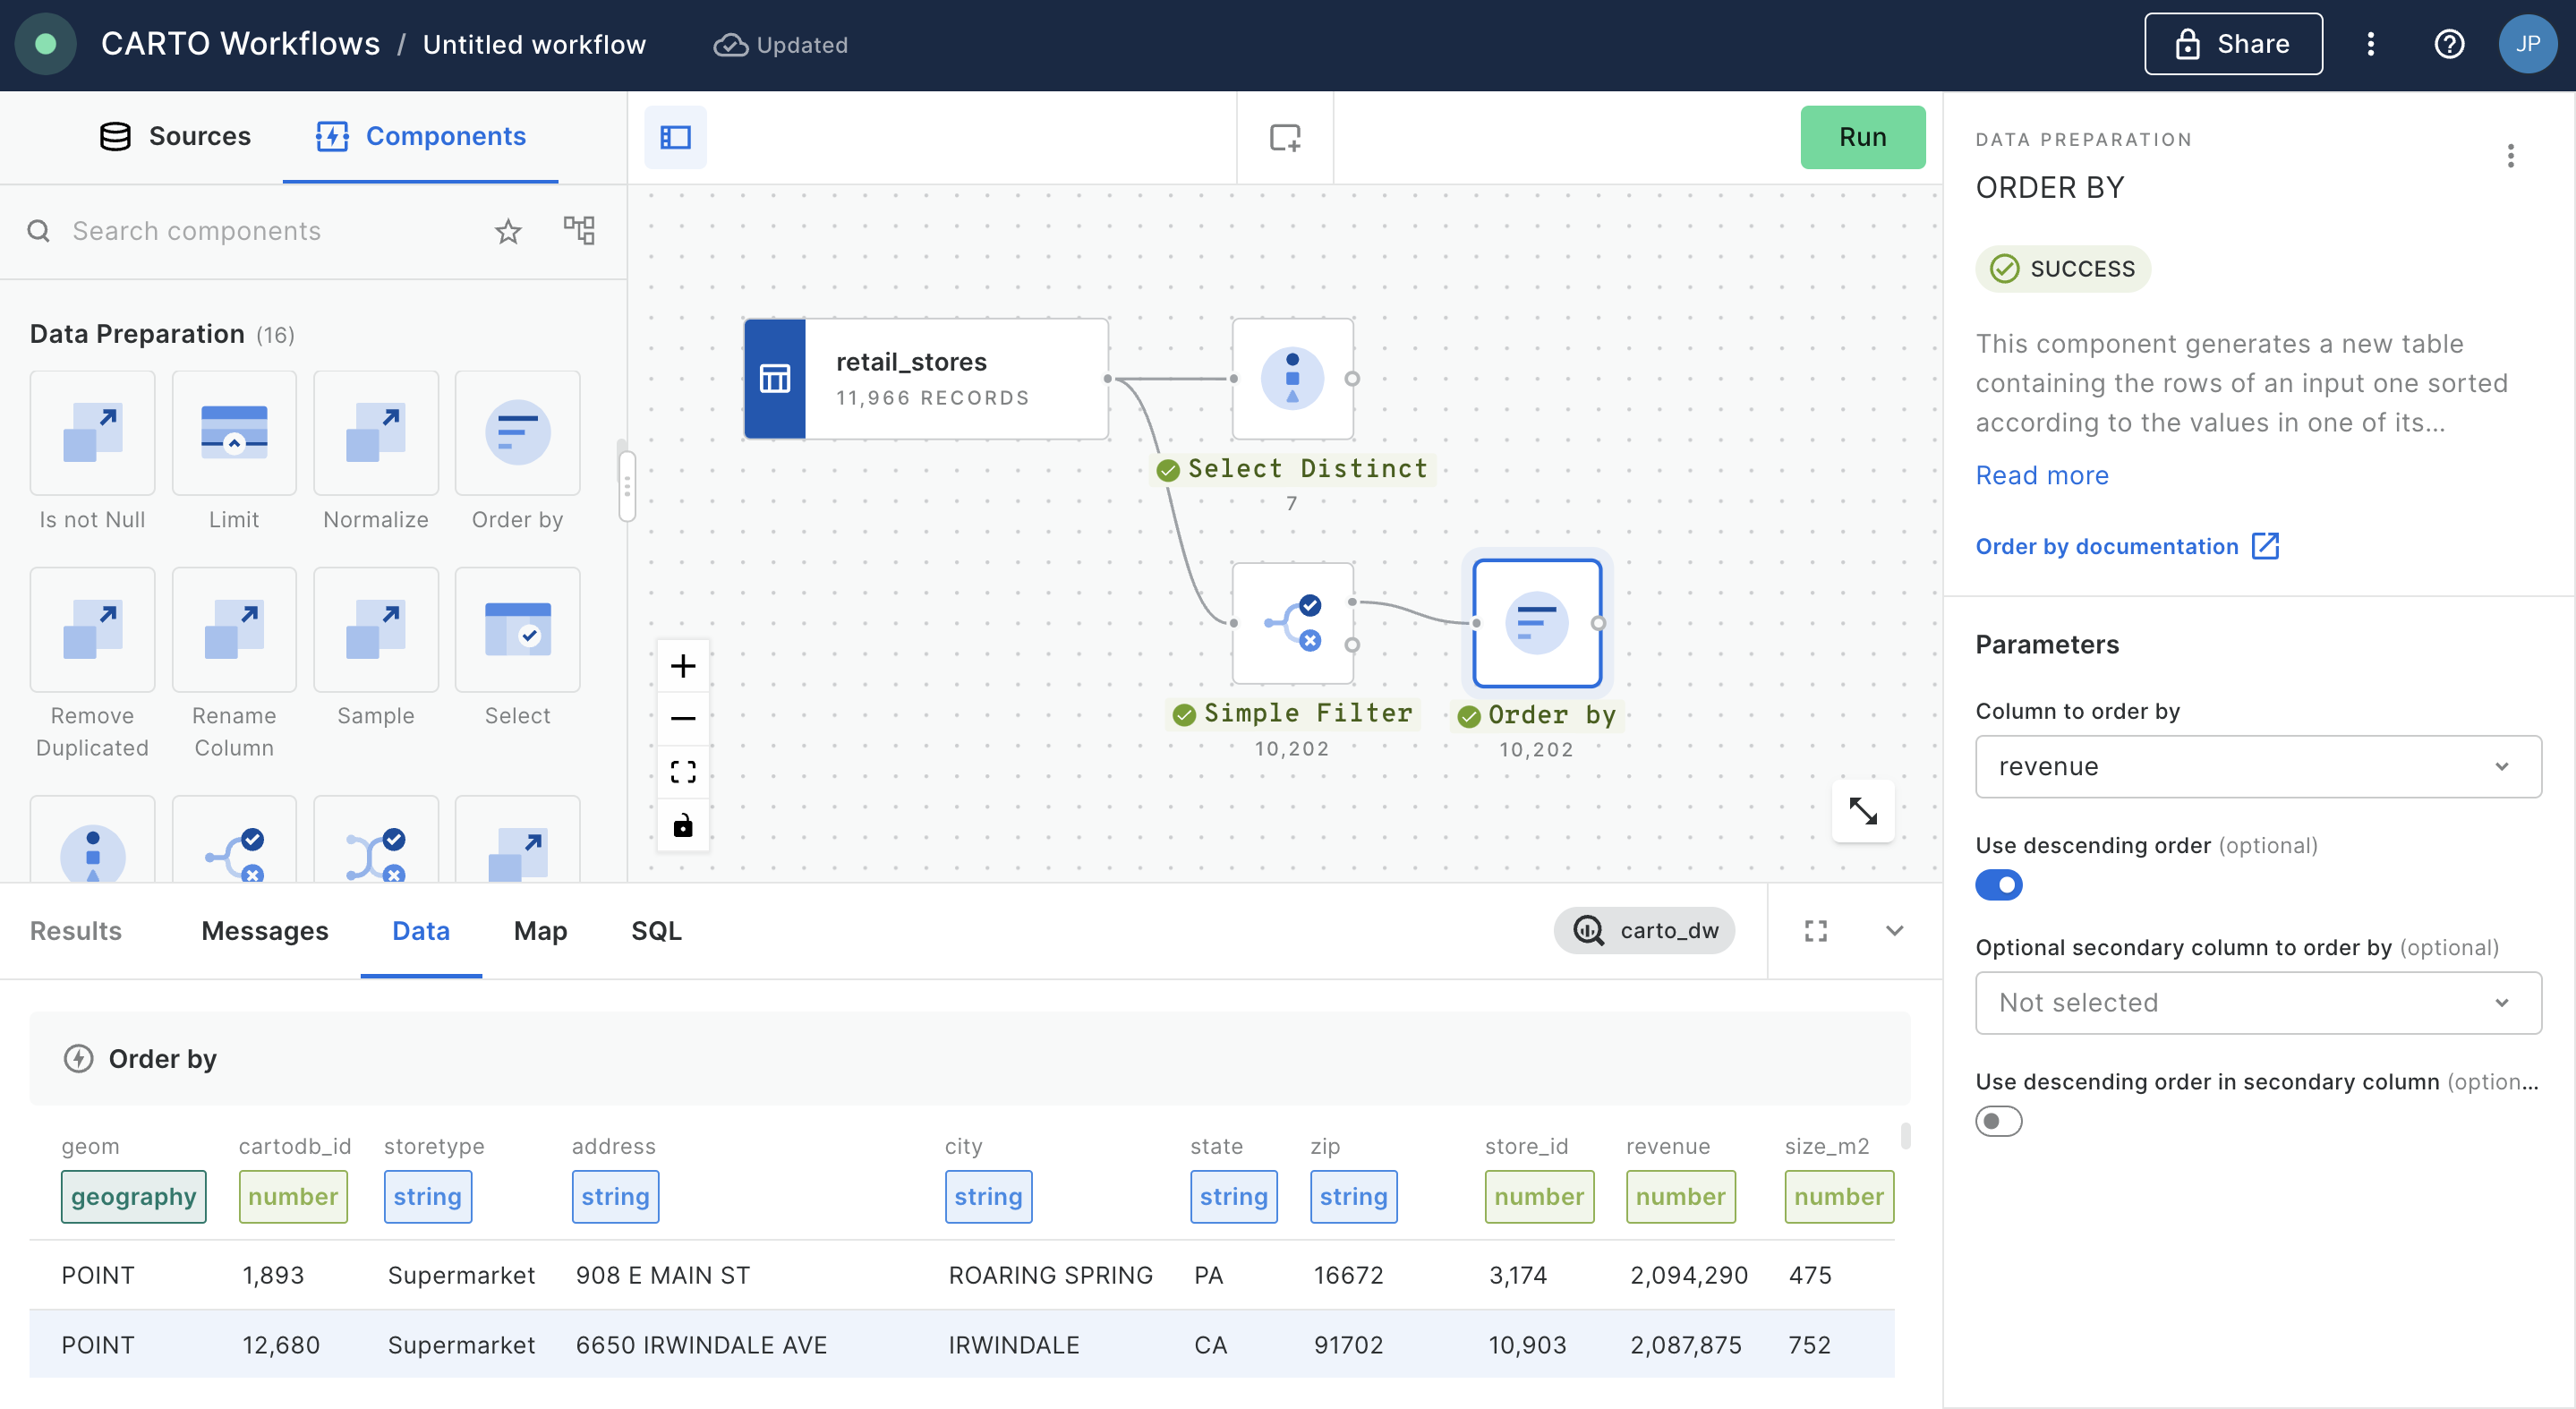Click the Share button

click(x=2232, y=44)
